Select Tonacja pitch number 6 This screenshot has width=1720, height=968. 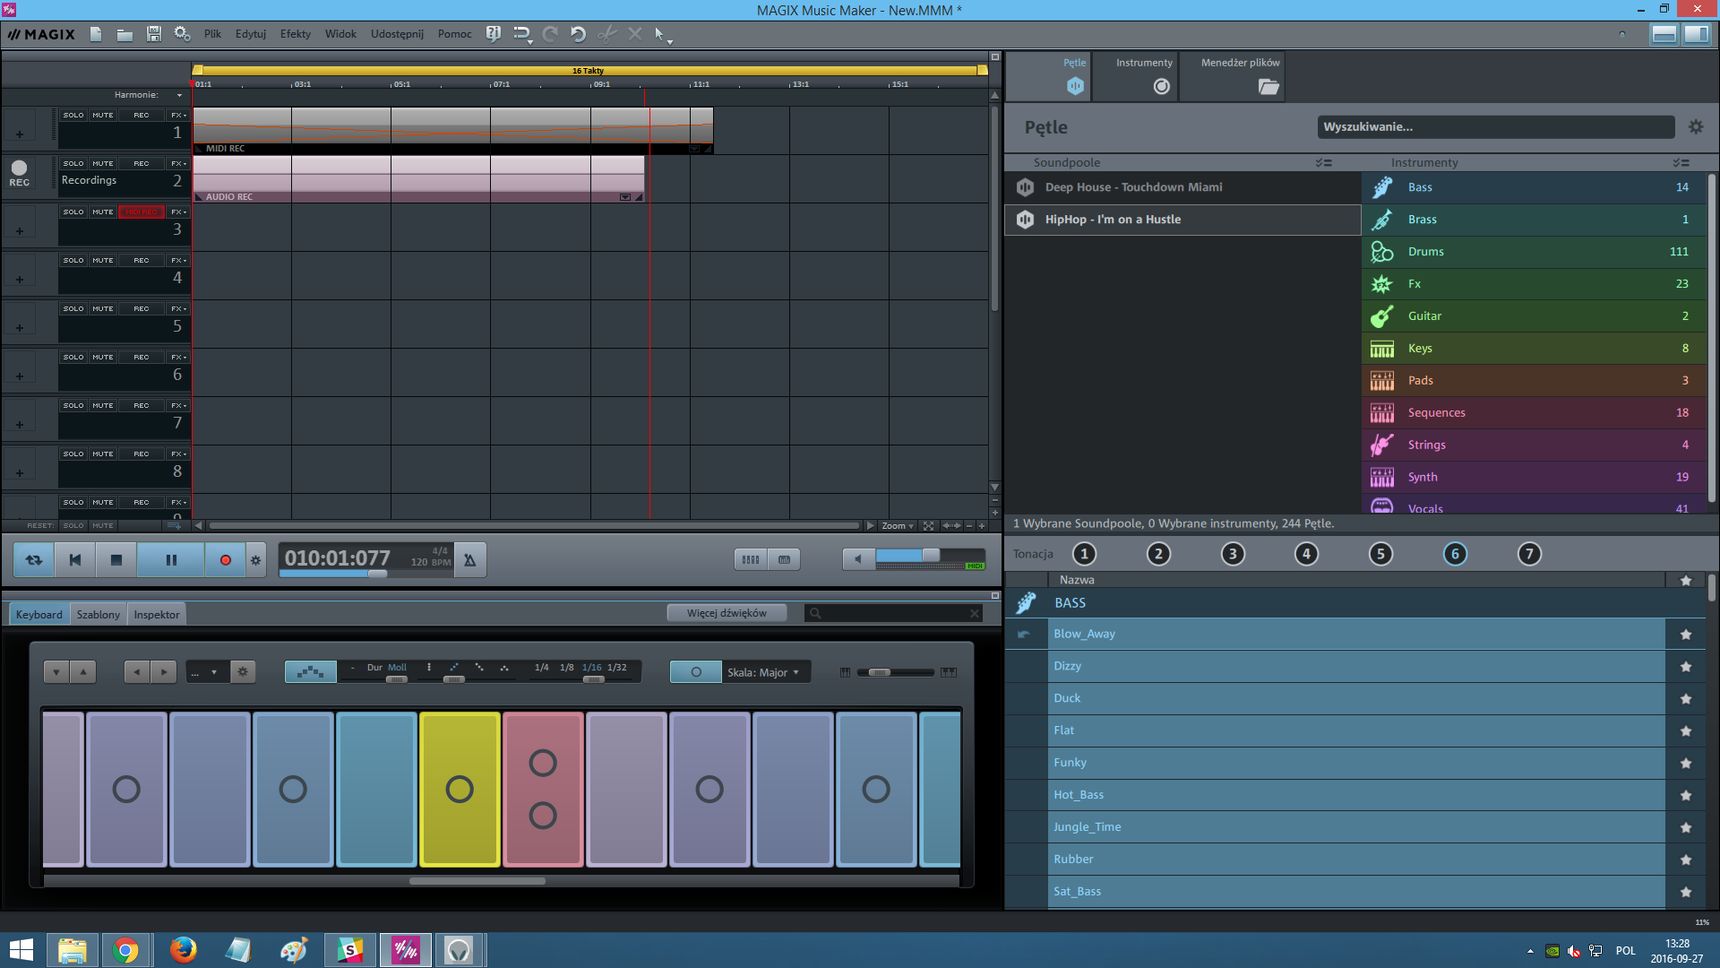coord(1454,554)
